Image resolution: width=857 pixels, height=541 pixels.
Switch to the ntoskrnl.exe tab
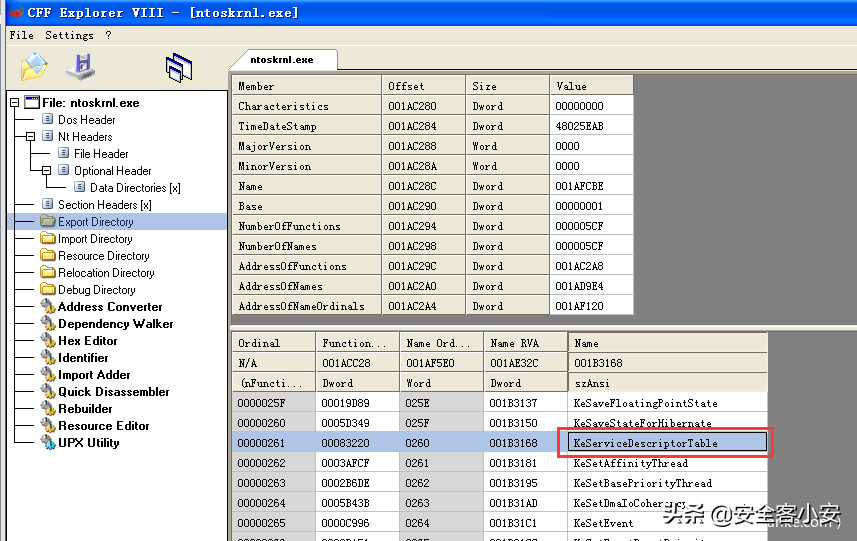[282, 60]
